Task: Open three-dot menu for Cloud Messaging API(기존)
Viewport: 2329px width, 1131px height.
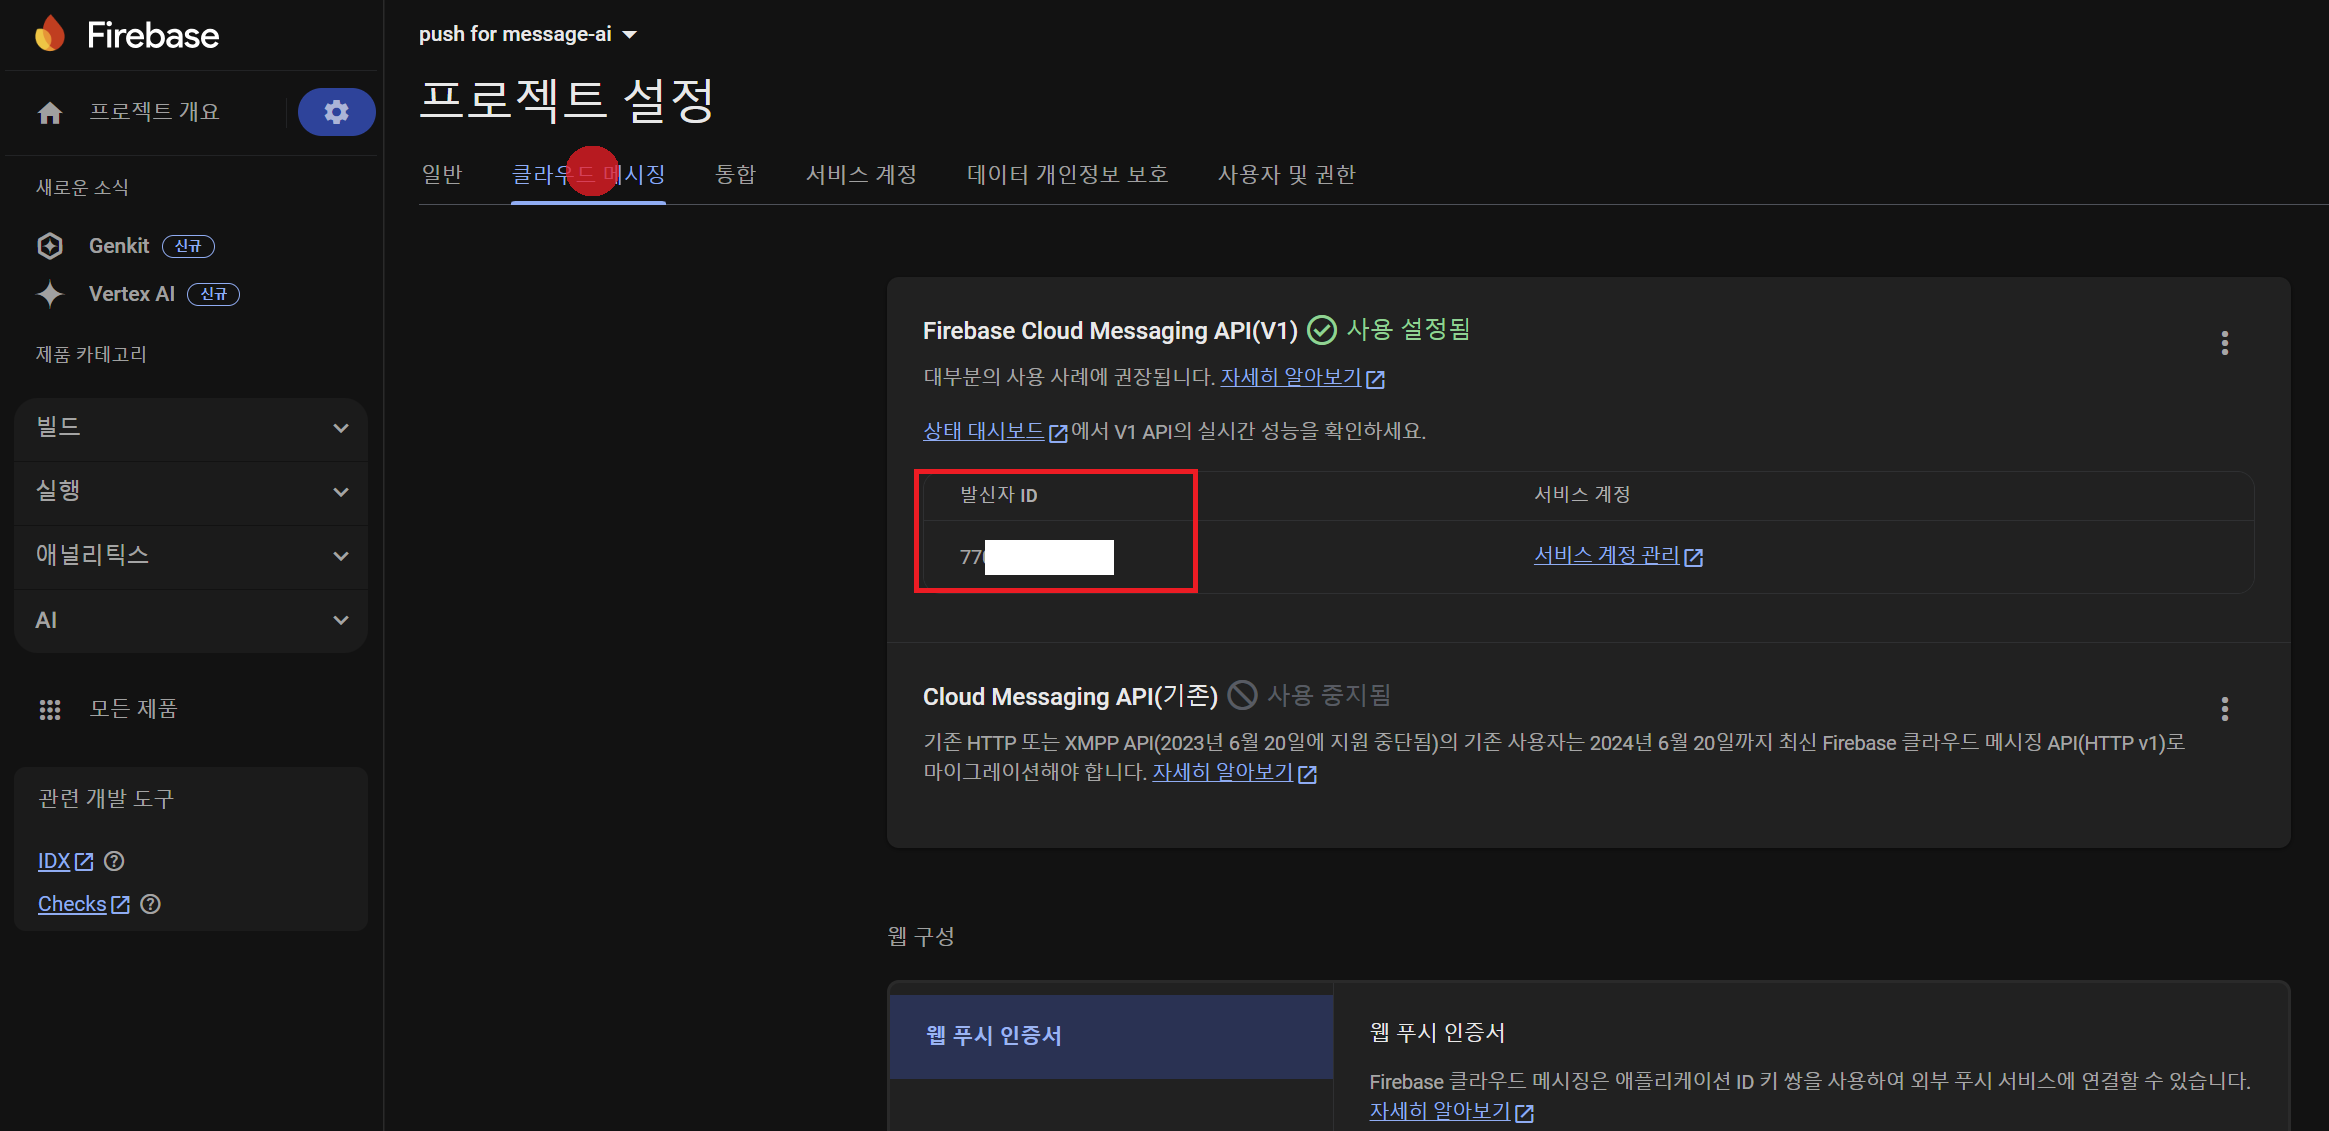Action: point(2224,709)
